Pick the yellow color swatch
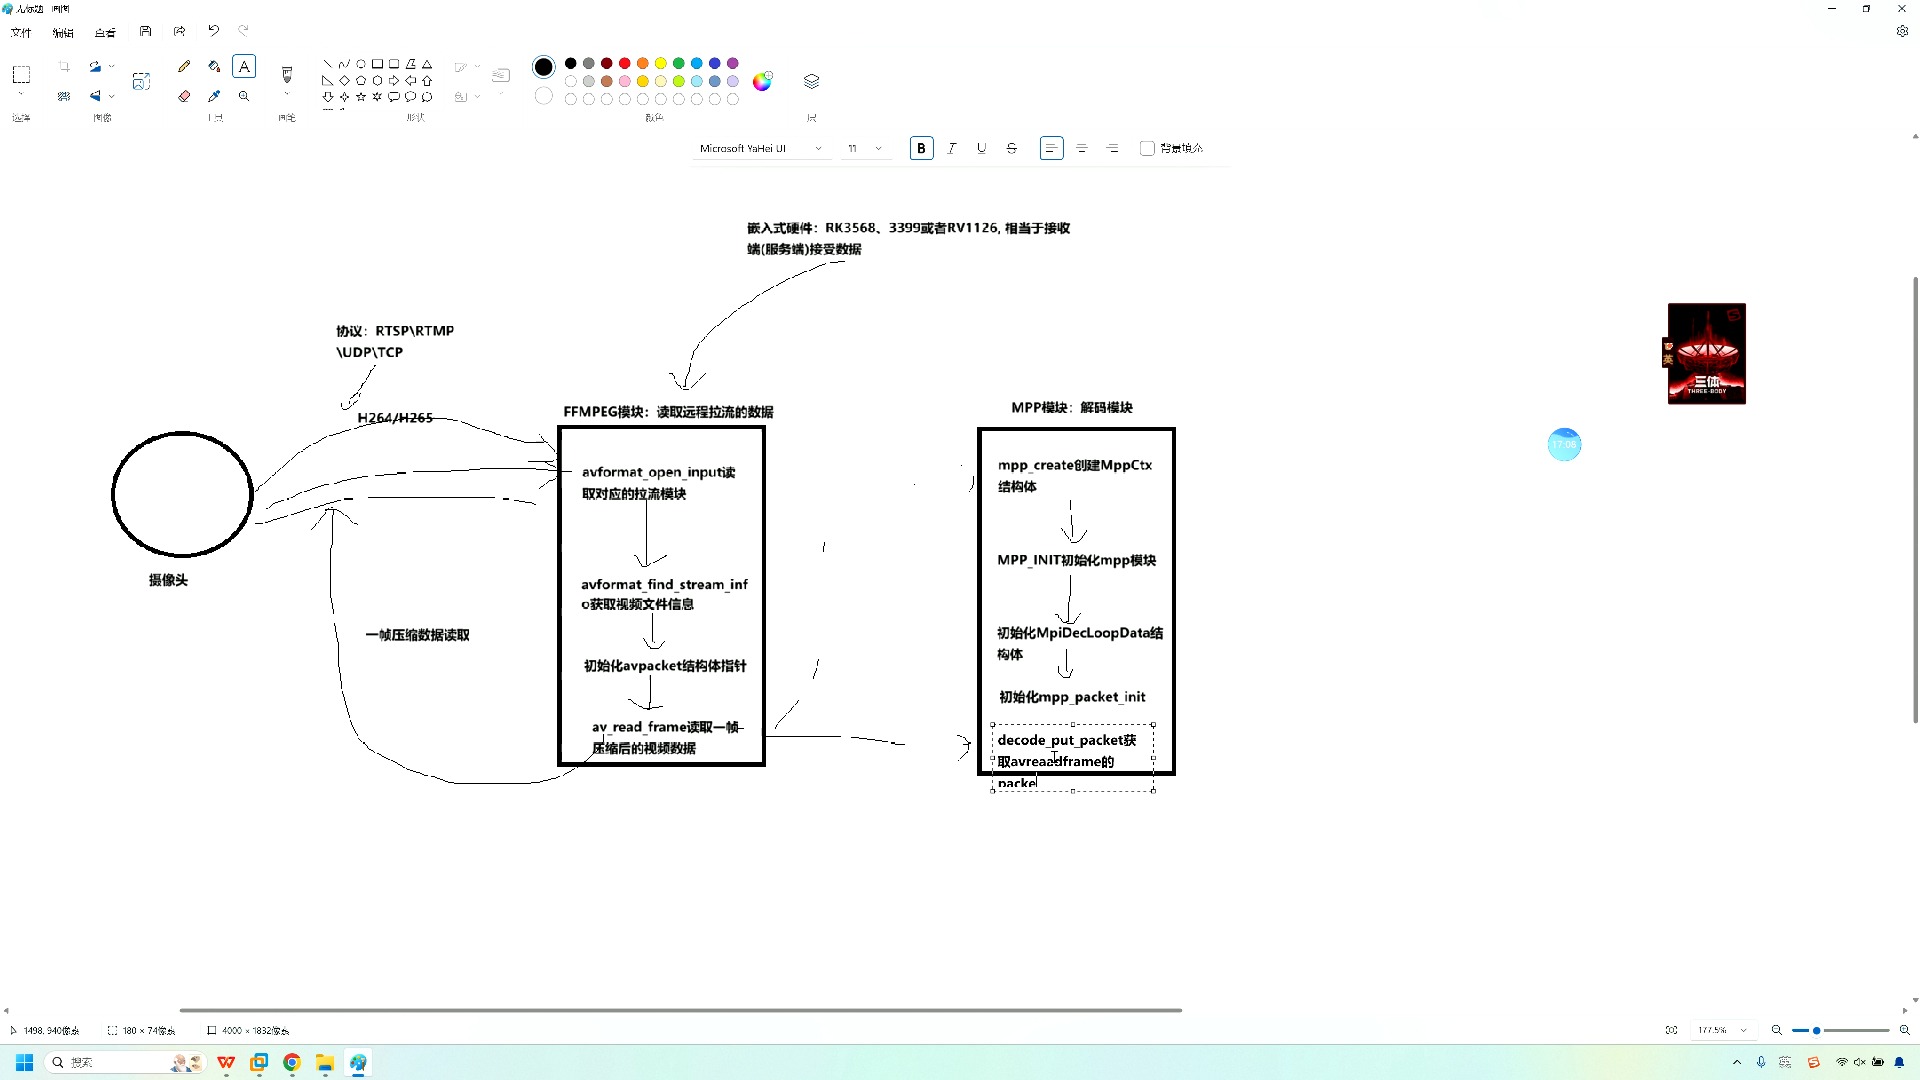Image resolution: width=1920 pixels, height=1080 pixels. pos(660,63)
